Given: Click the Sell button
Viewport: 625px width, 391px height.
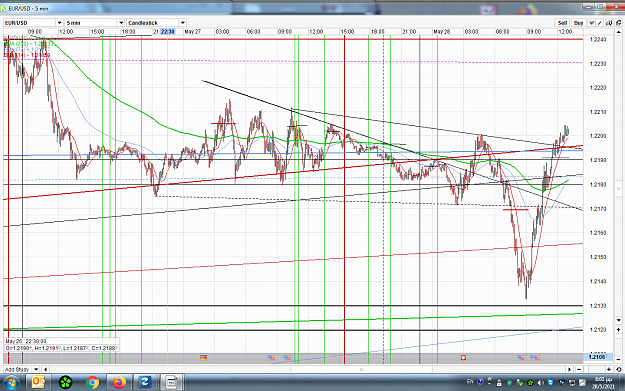Looking at the screenshot, I should tap(562, 23).
